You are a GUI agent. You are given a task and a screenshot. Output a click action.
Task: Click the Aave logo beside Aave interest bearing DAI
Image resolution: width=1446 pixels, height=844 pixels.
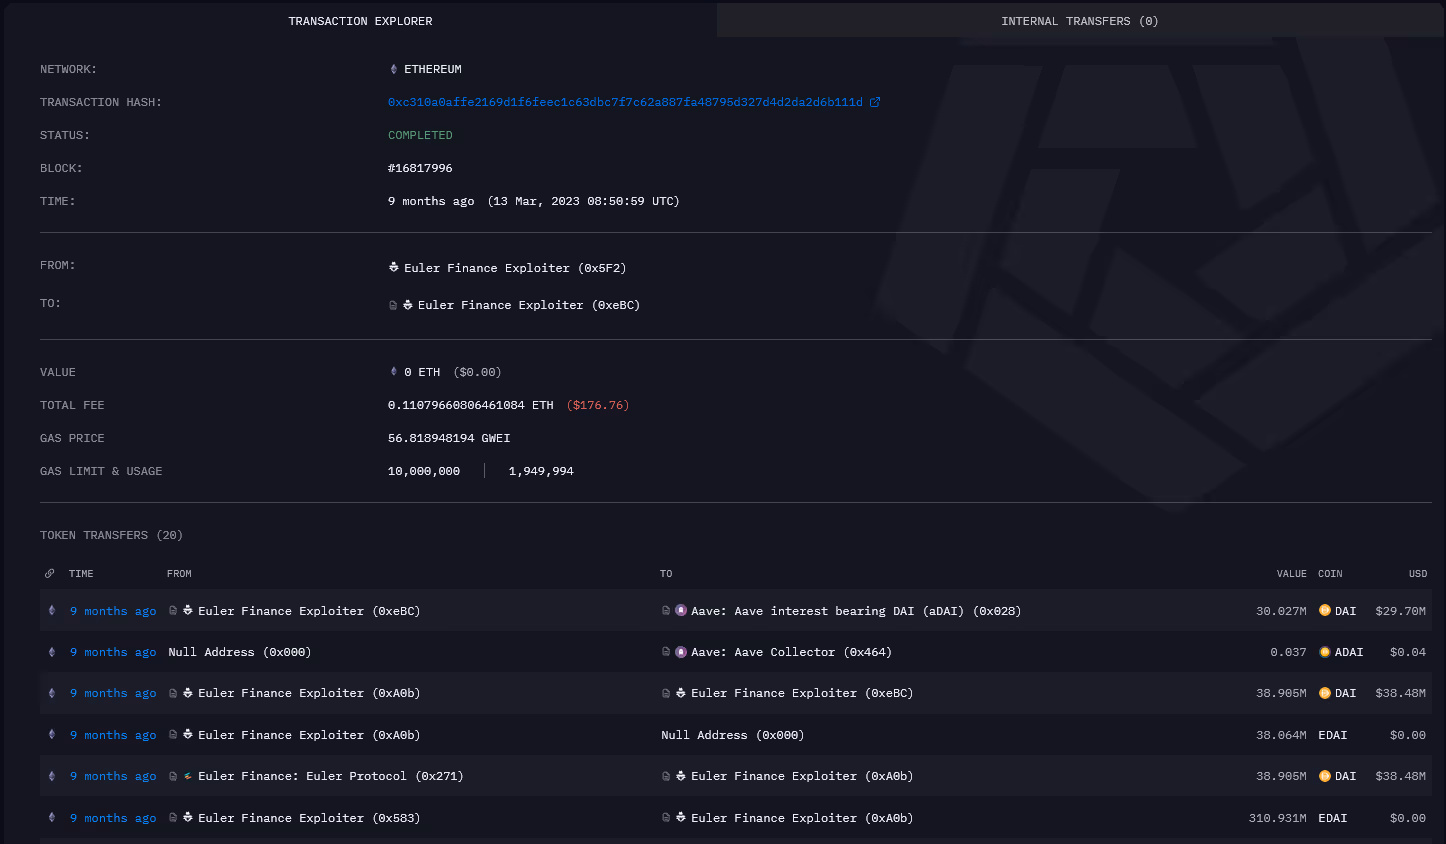tap(681, 610)
